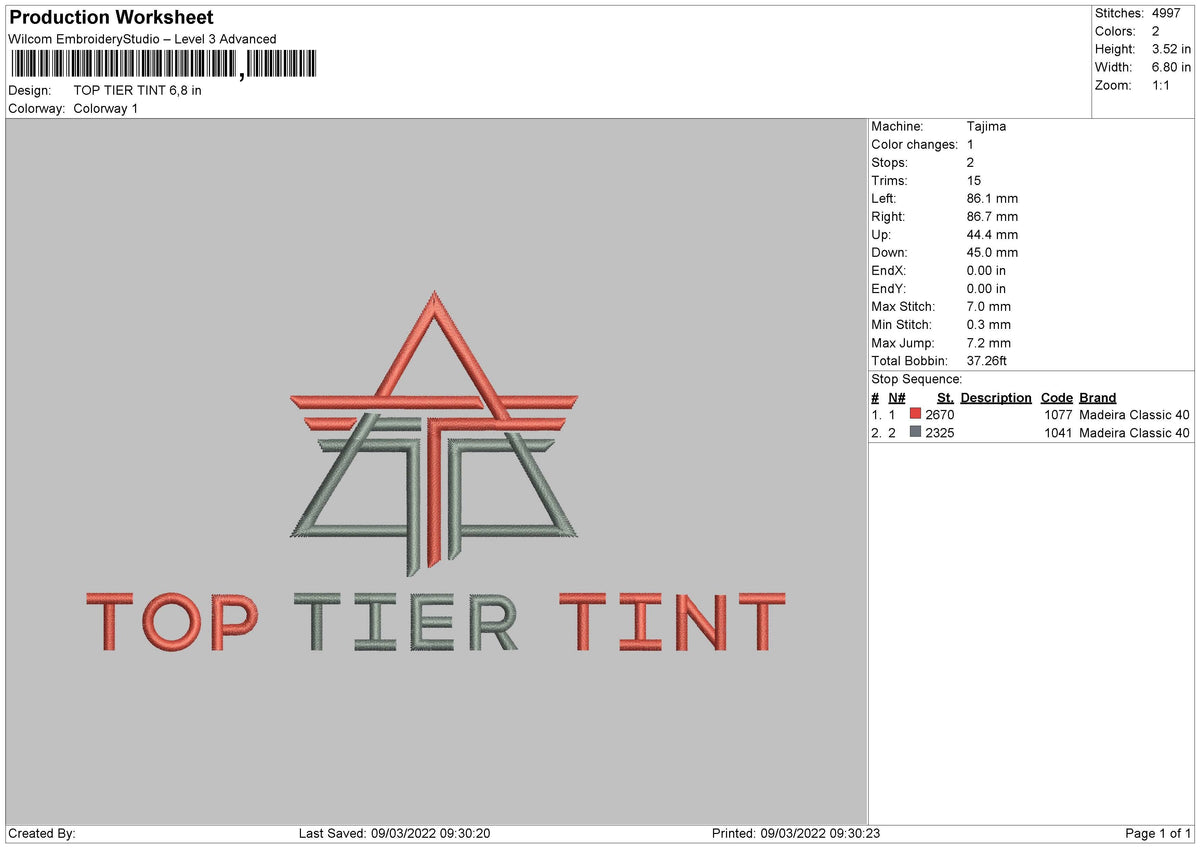Click the Left value 86.1 mm
1200x848 pixels.
[992, 198]
